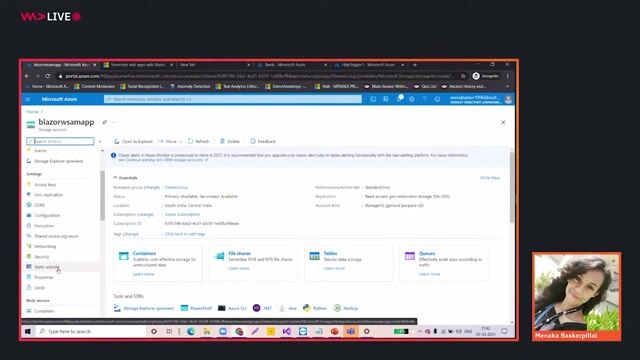This screenshot has height=360, width=640.
Task: Collapse the sidebar menu with the chevron
Action: (100, 141)
